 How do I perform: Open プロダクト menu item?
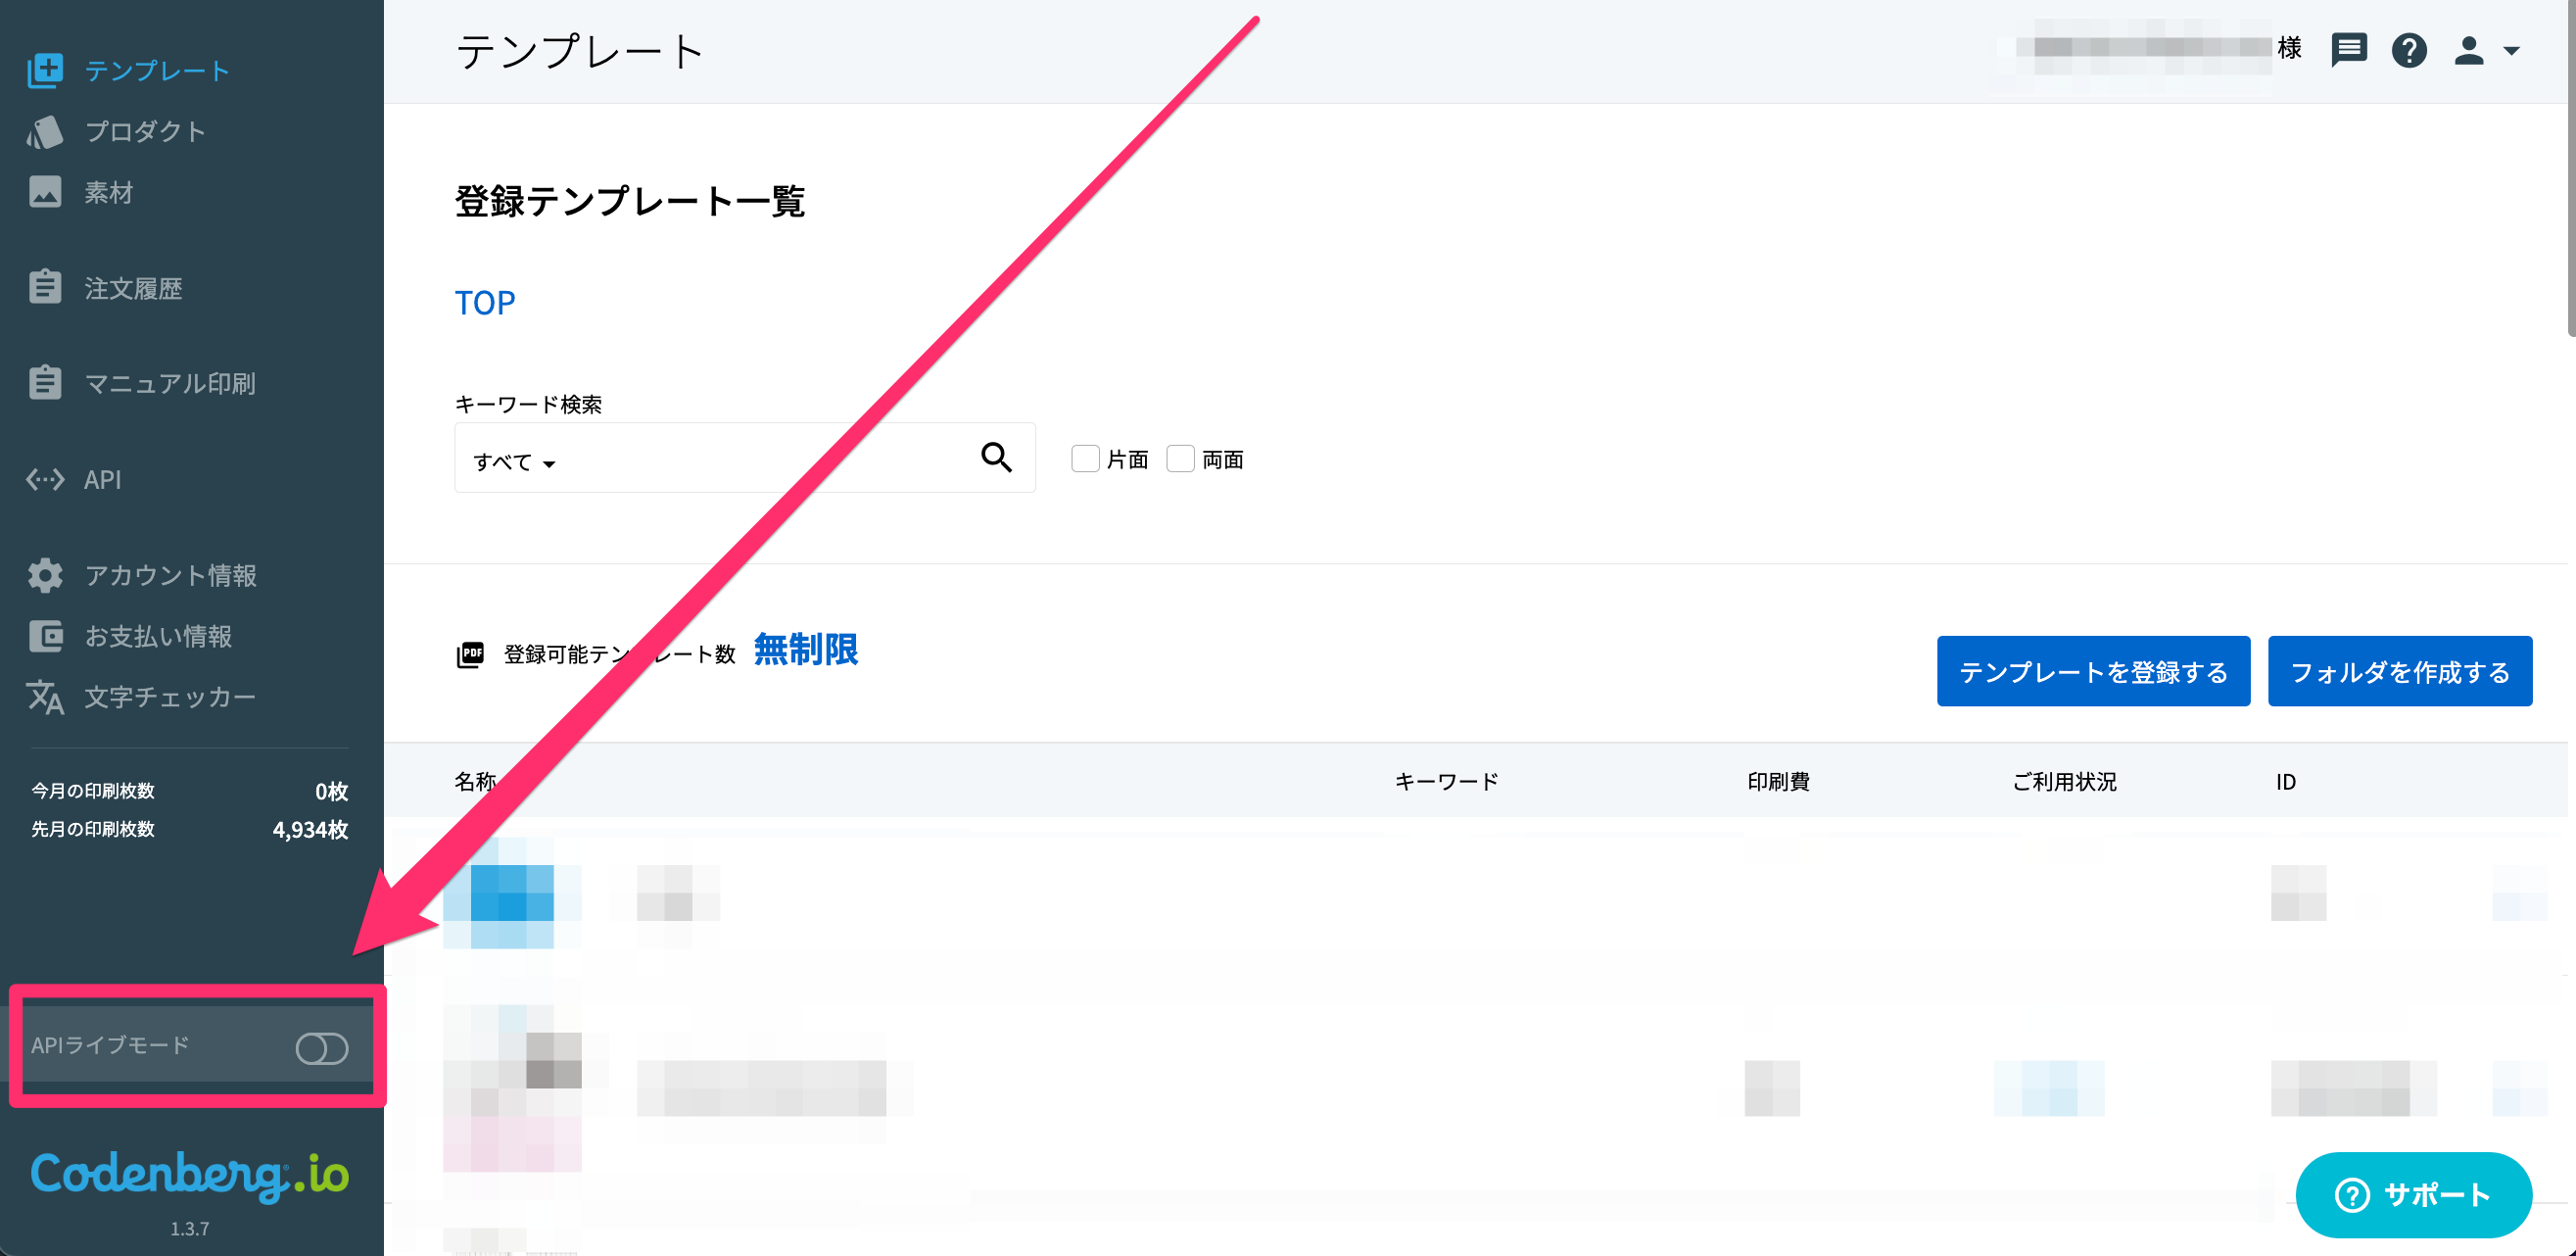pos(145,131)
